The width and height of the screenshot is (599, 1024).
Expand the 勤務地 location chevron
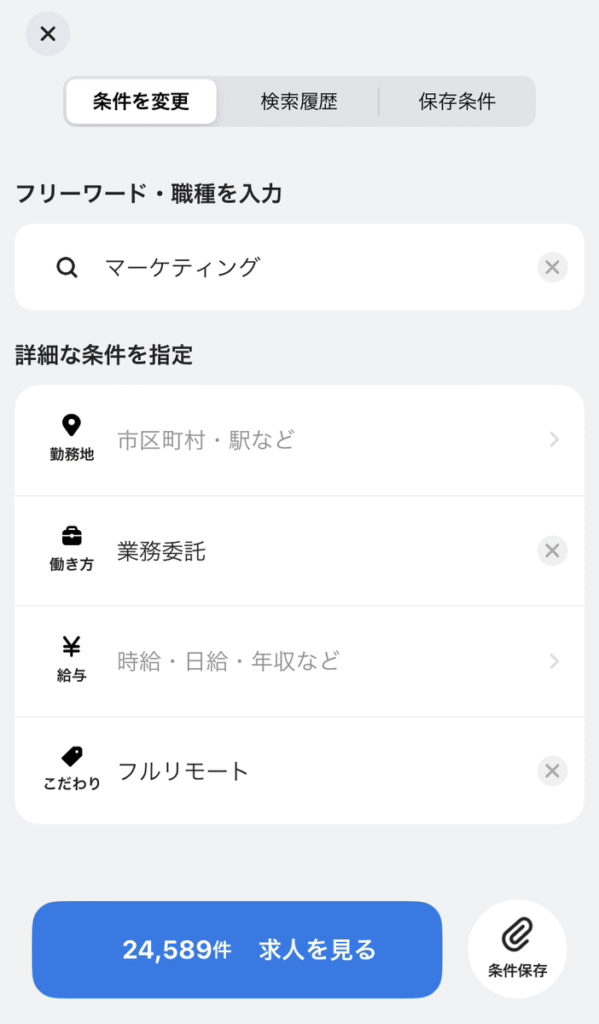pos(554,440)
